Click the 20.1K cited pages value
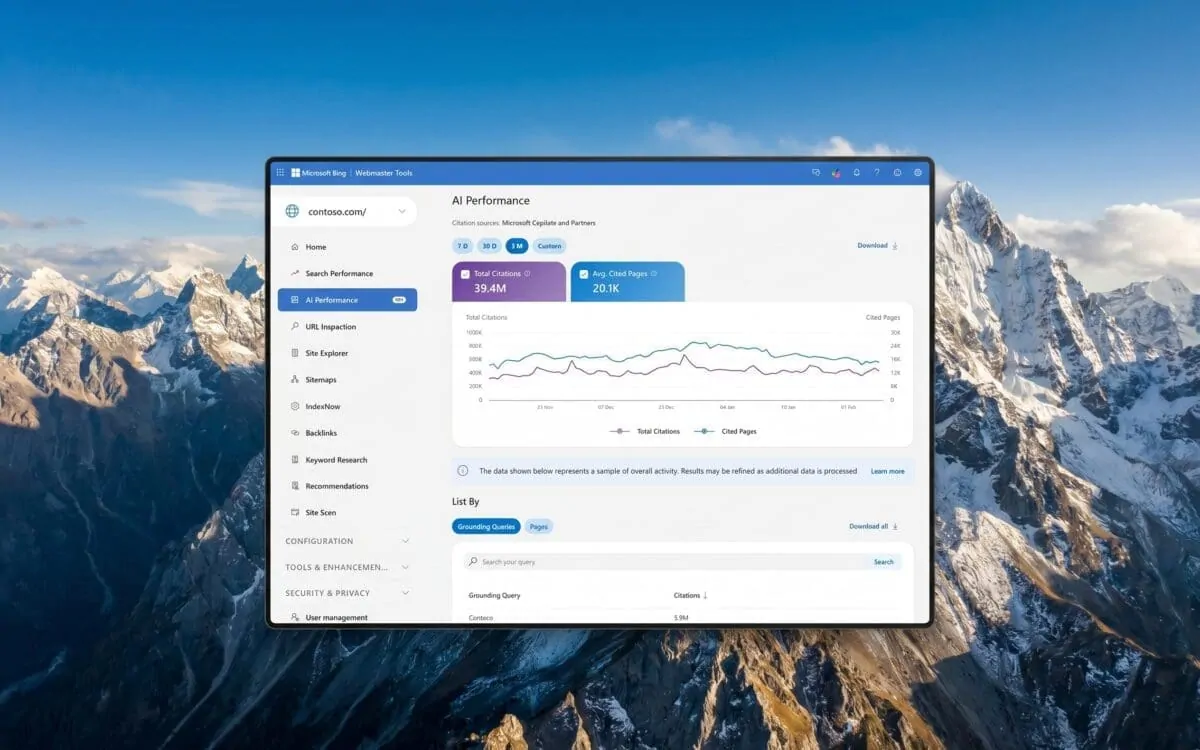Image resolution: width=1200 pixels, height=750 pixels. pos(607,288)
